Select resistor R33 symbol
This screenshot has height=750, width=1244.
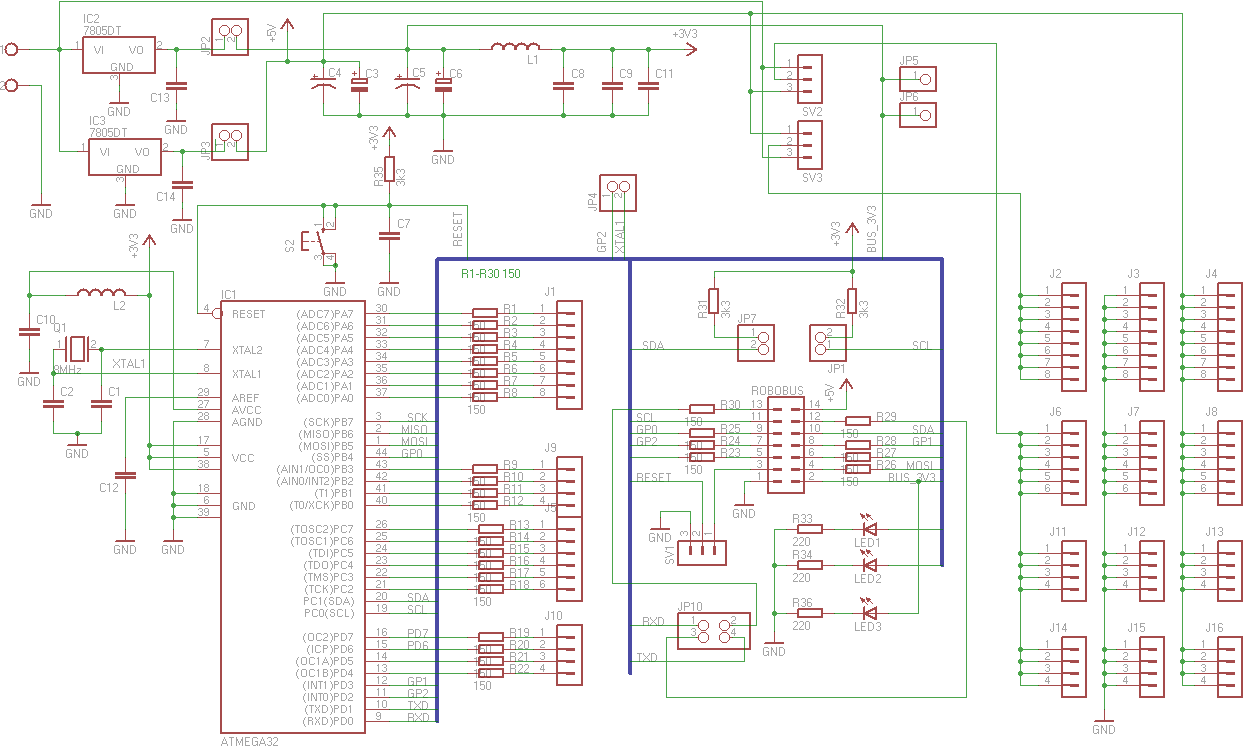pyautogui.click(x=808, y=529)
